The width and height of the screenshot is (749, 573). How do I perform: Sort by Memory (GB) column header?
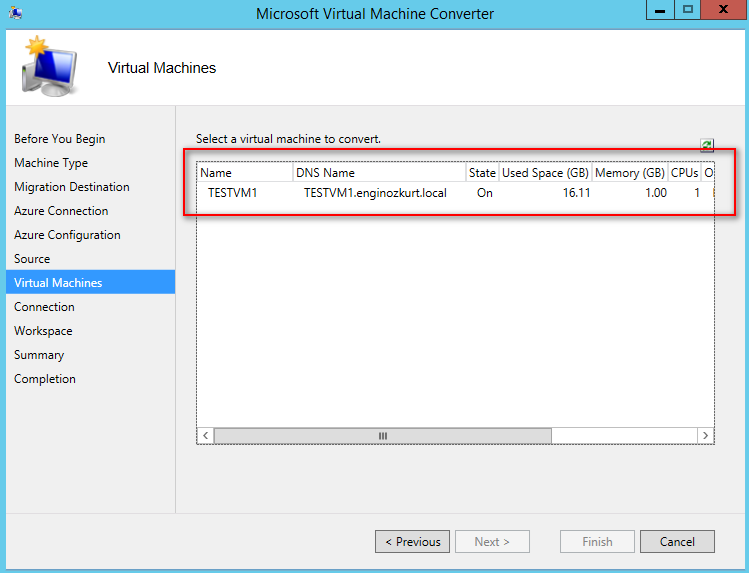(x=630, y=172)
